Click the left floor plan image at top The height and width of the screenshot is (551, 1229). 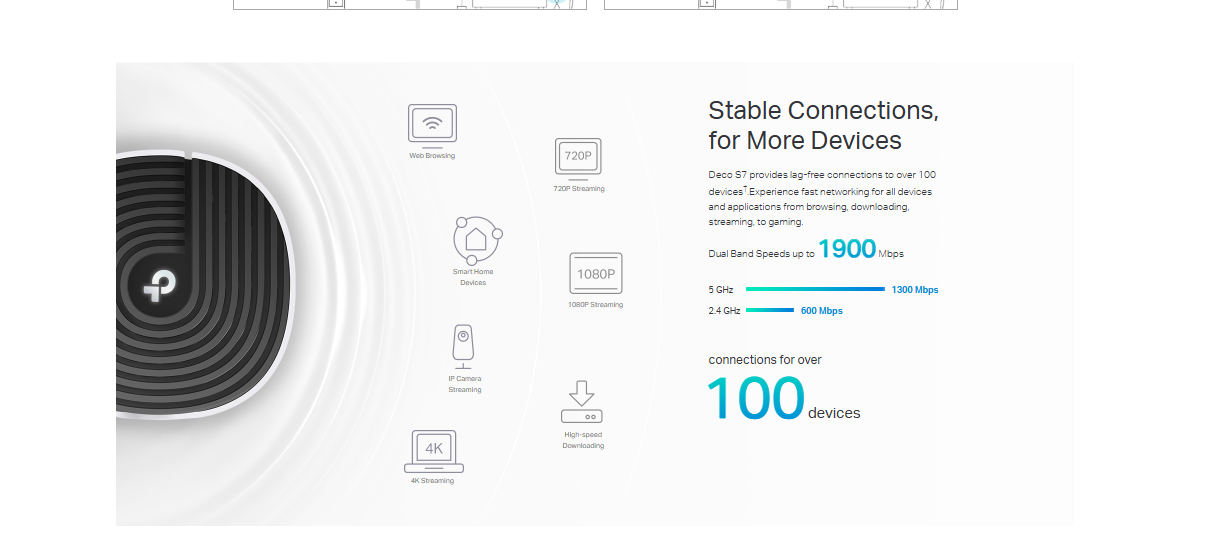[x=410, y=5]
